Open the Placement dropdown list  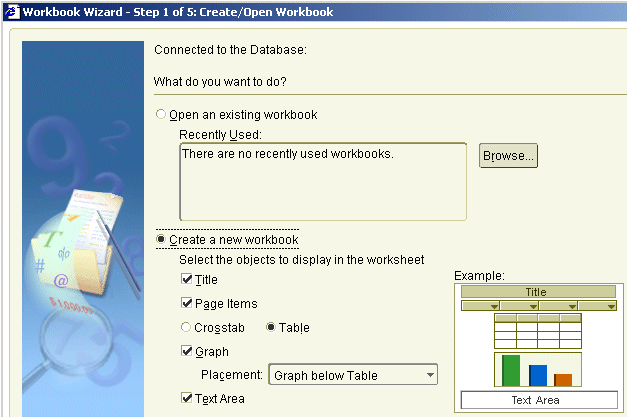pyautogui.click(x=353, y=375)
